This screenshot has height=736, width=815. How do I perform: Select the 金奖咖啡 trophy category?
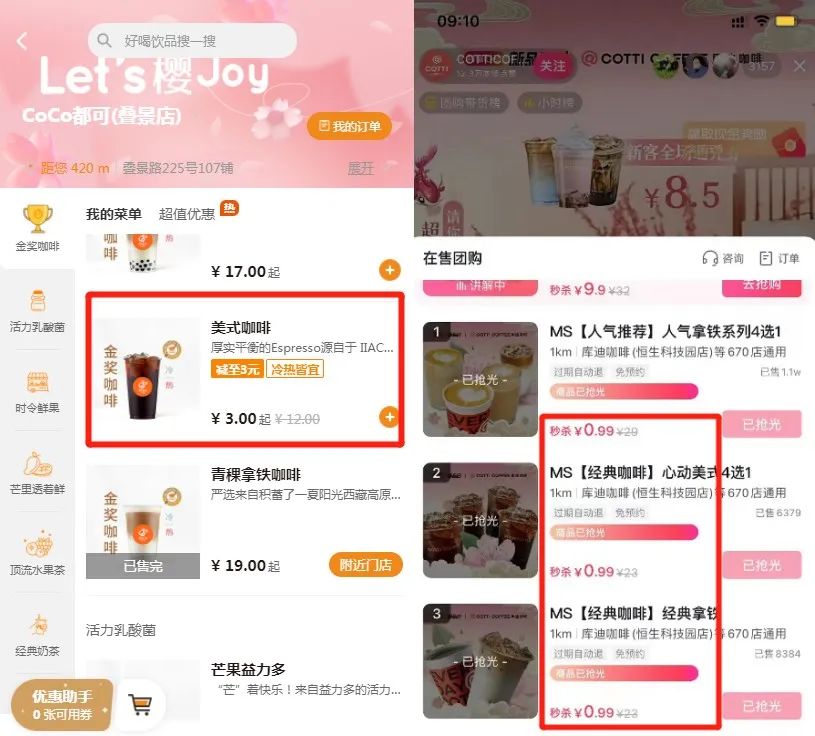click(x=37, y=228)
